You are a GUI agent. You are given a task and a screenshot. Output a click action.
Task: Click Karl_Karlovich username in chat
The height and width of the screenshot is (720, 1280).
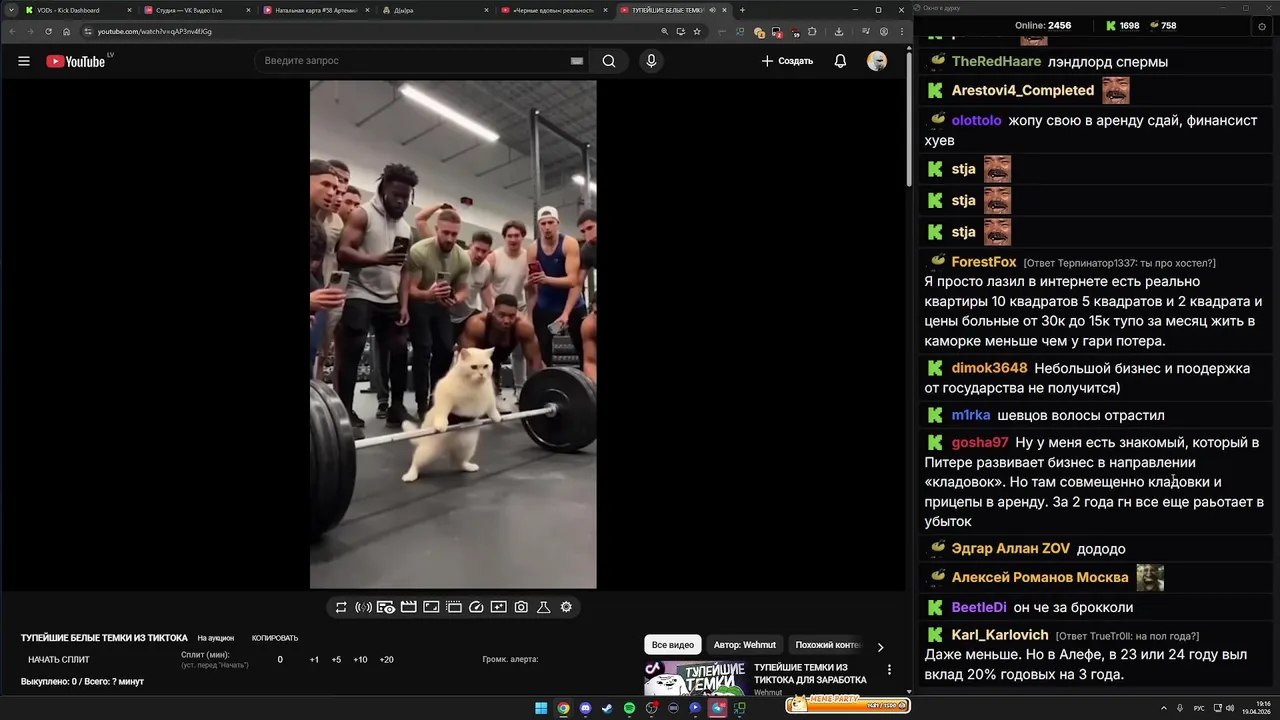point(1000,635)
